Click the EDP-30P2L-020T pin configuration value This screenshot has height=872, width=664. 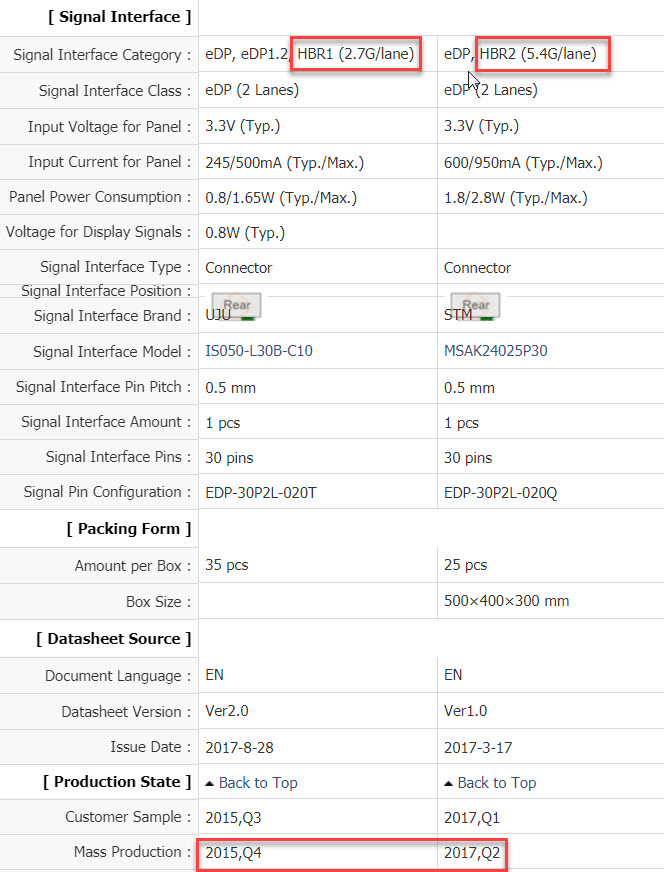tap(267, 492)
